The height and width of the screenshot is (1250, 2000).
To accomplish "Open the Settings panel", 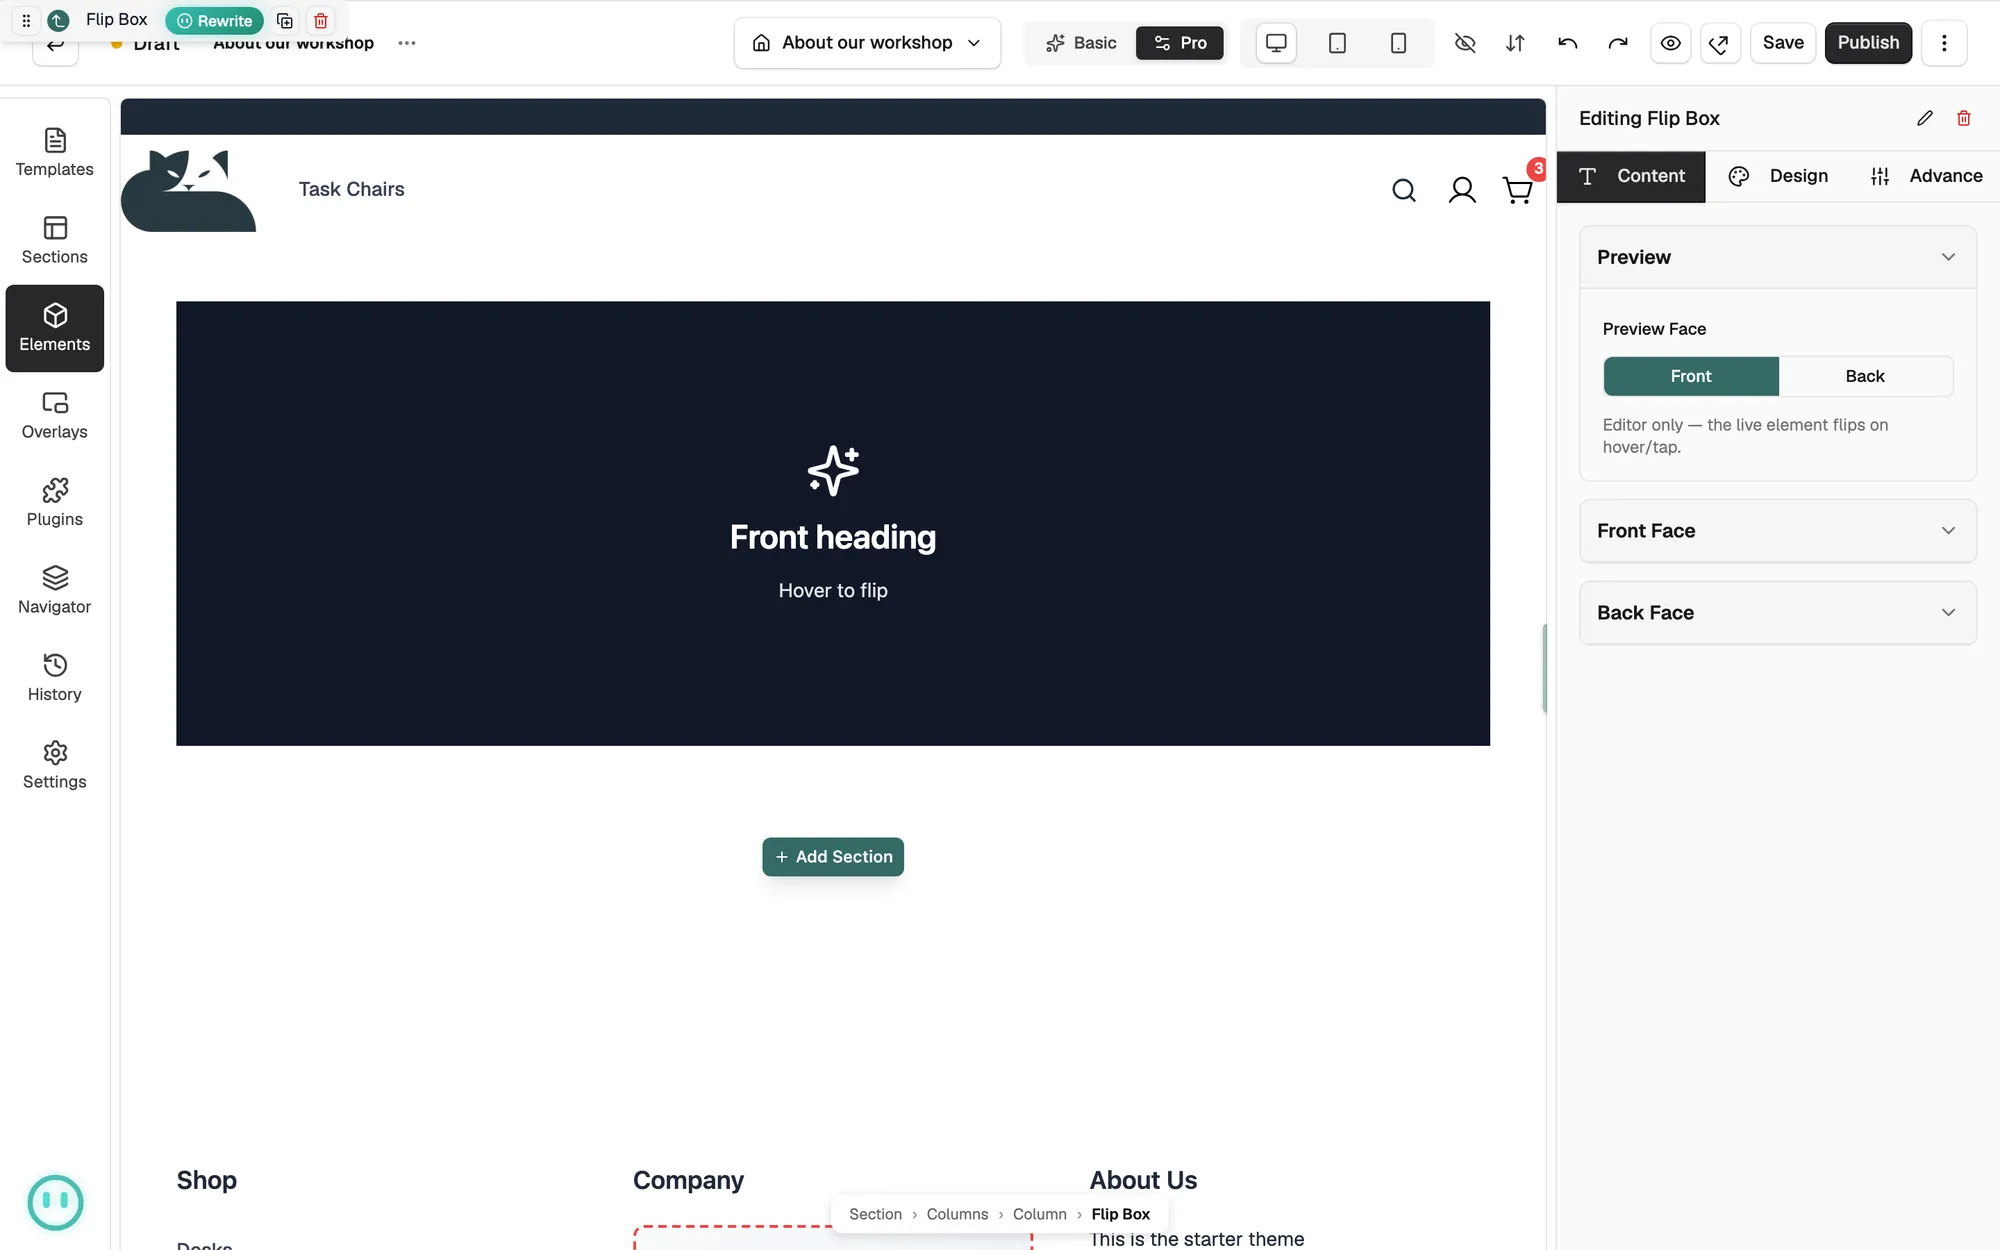I will [x=55, y=766].
